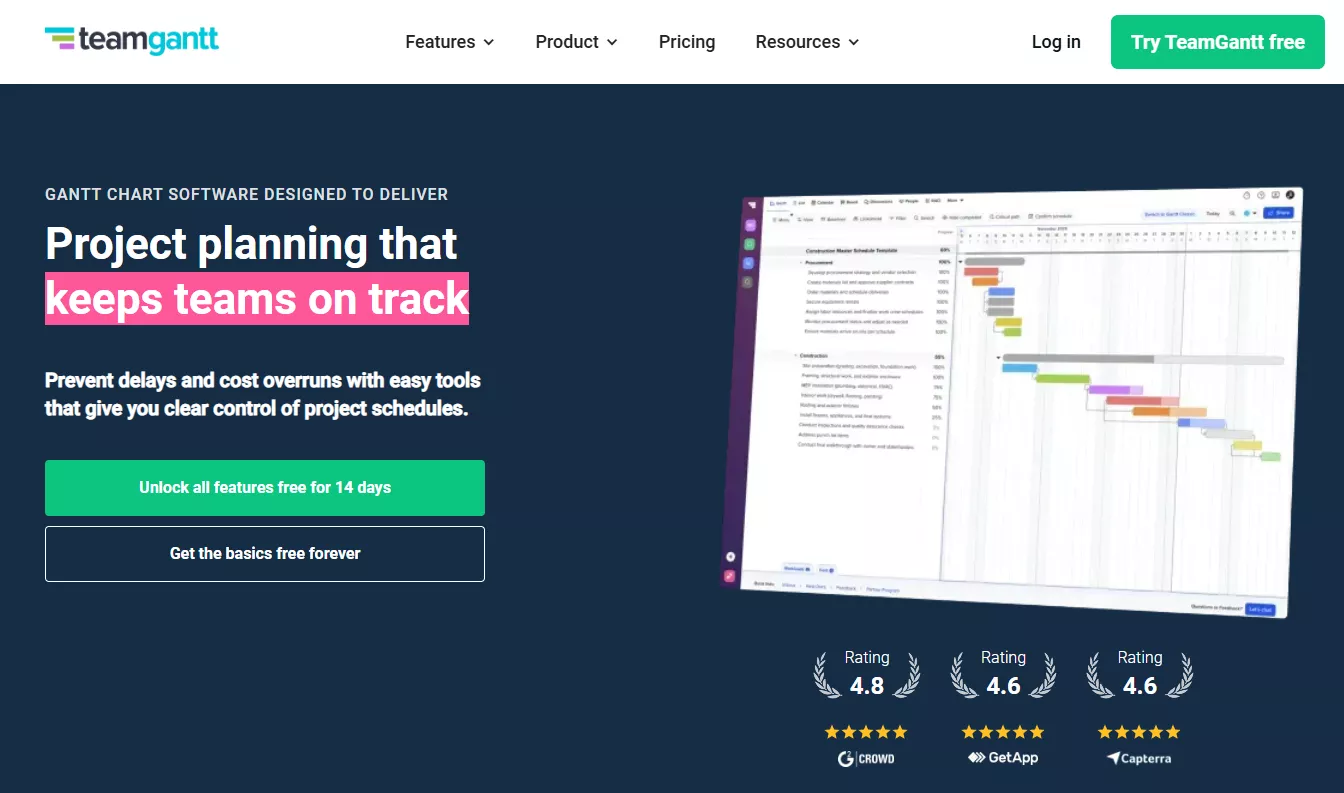Image resolution: width=1344 pixels, height=793 pixels.
Task: Click the Capterra logo
Action: coord(1139,758)
